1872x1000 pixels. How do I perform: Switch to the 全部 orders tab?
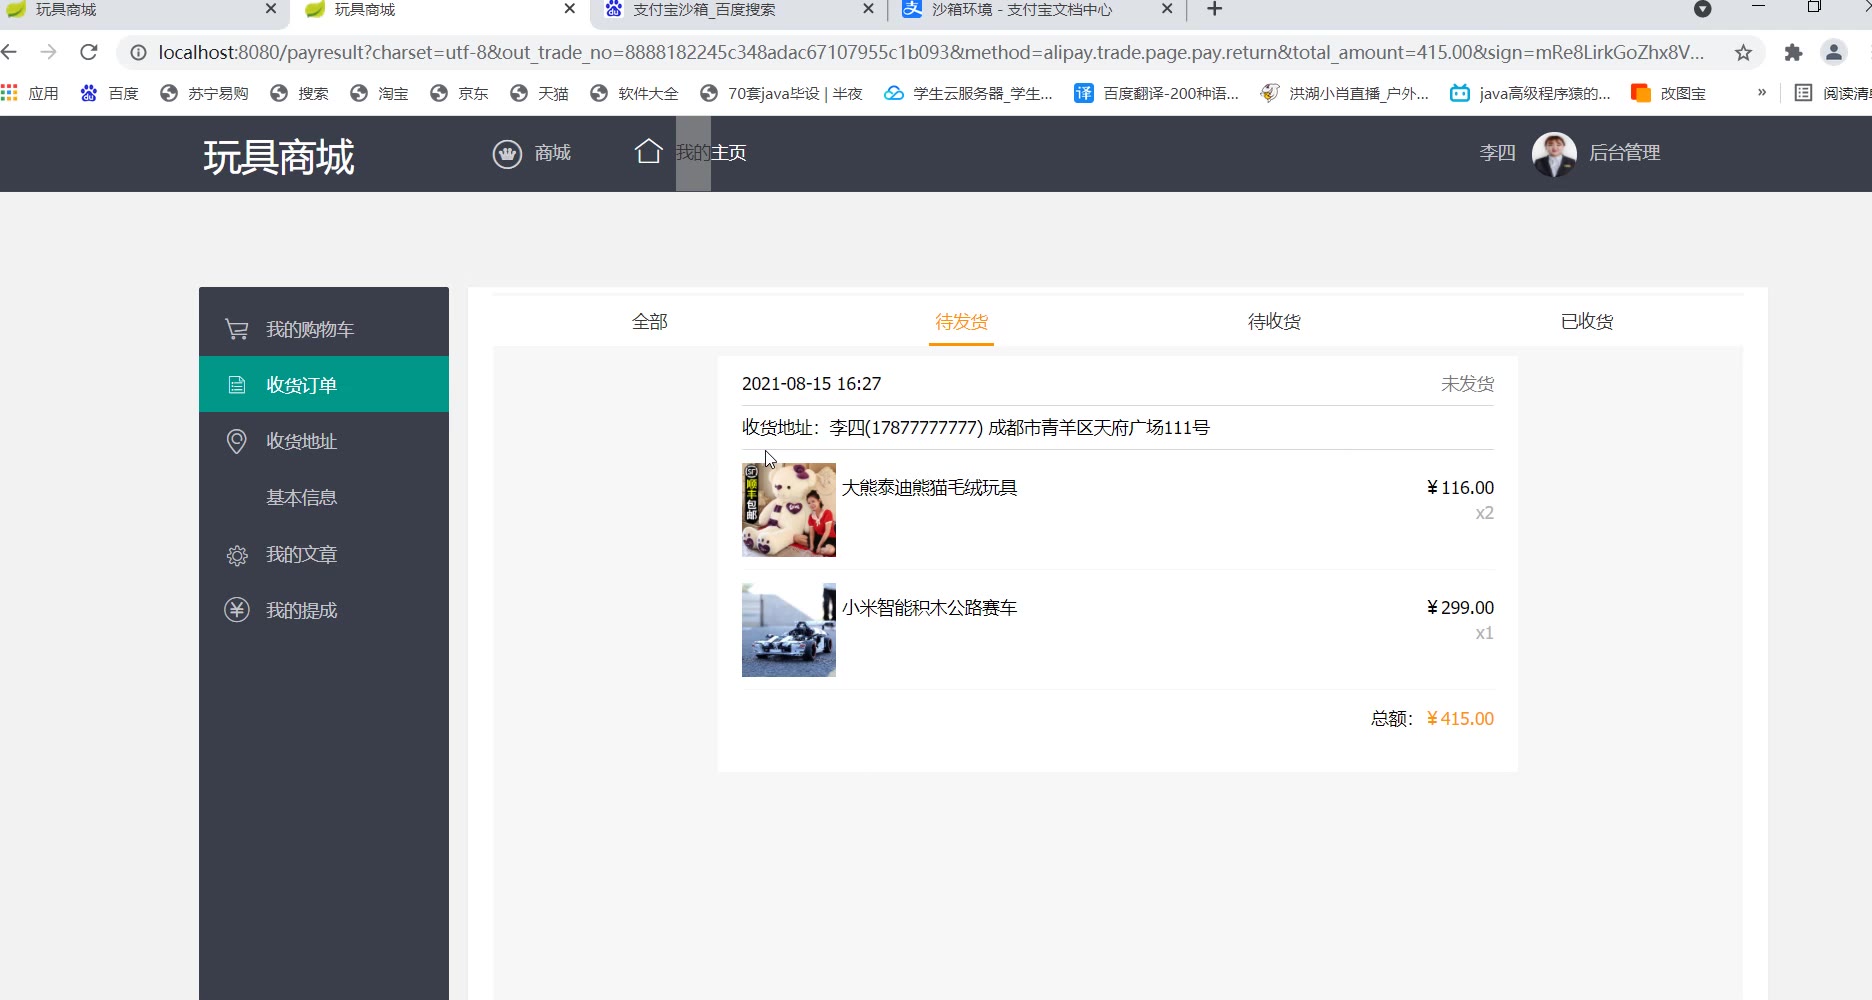click(649, 322)
